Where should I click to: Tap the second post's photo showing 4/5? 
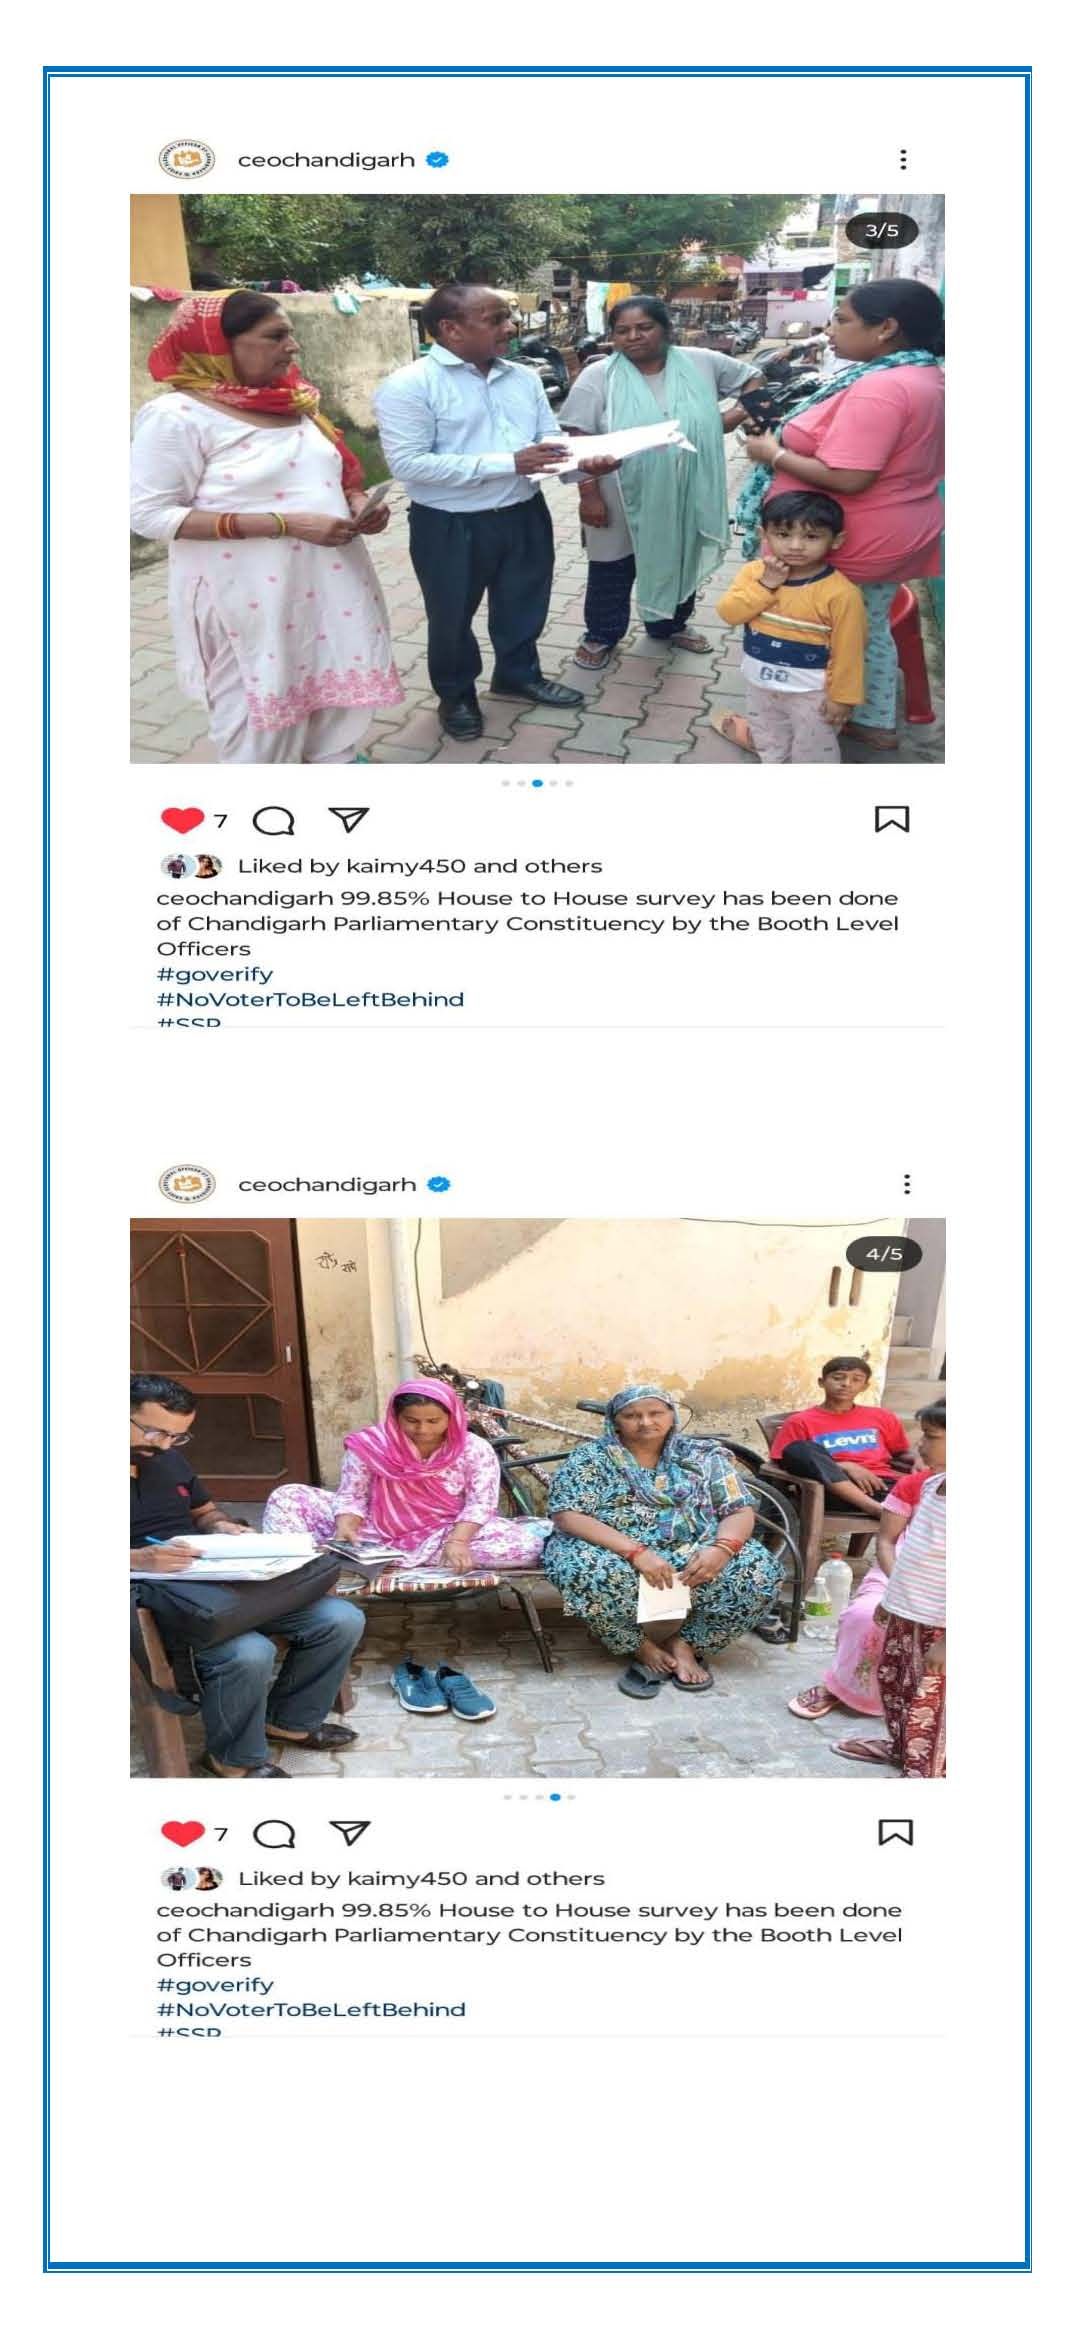click(x=537, y=1497)
